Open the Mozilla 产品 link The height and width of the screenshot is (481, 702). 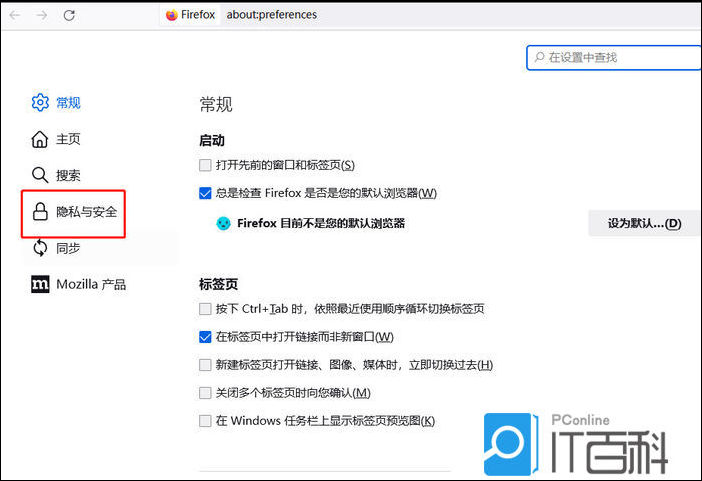pyautogui.click(x=91, y=284)
